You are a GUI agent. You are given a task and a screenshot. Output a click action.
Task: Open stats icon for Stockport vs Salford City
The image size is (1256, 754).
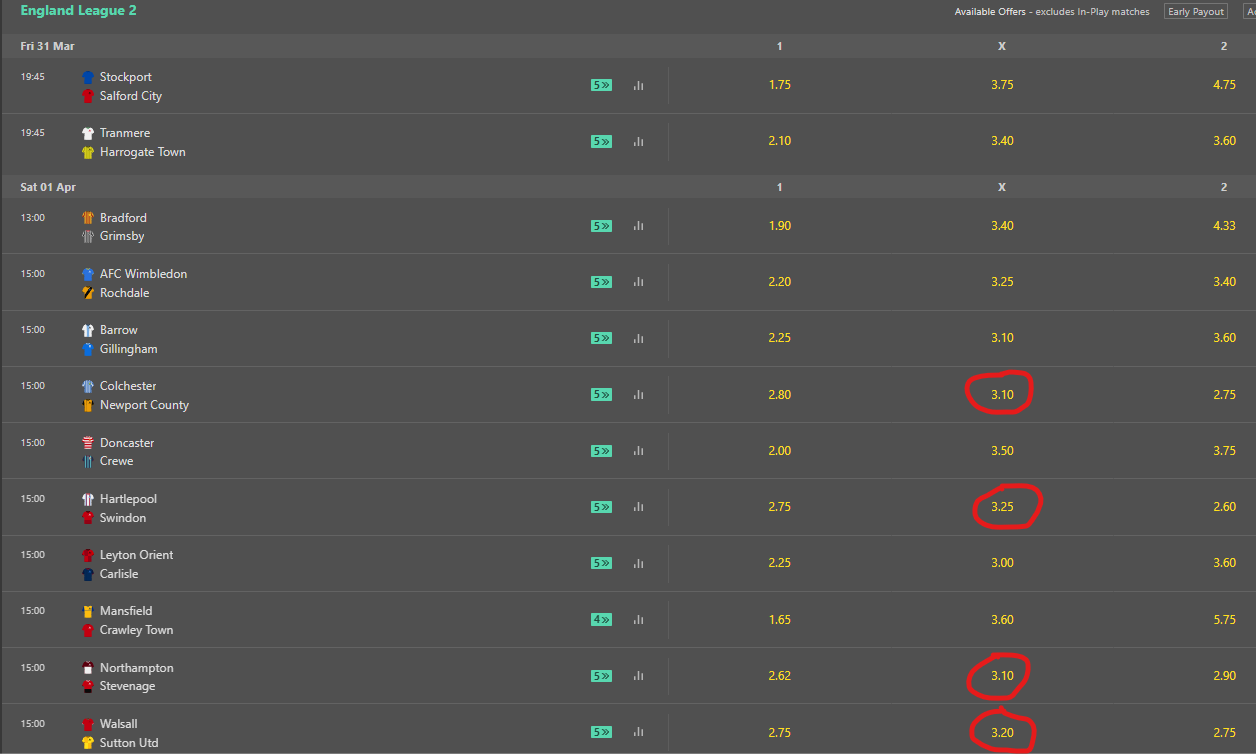(638, 86)
